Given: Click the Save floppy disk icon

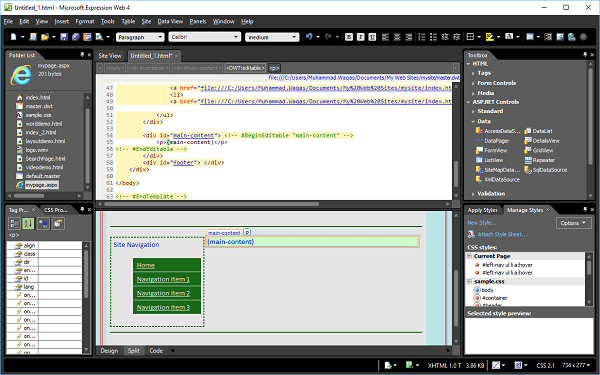Looking at the screenshot, I should click(64, 37).
